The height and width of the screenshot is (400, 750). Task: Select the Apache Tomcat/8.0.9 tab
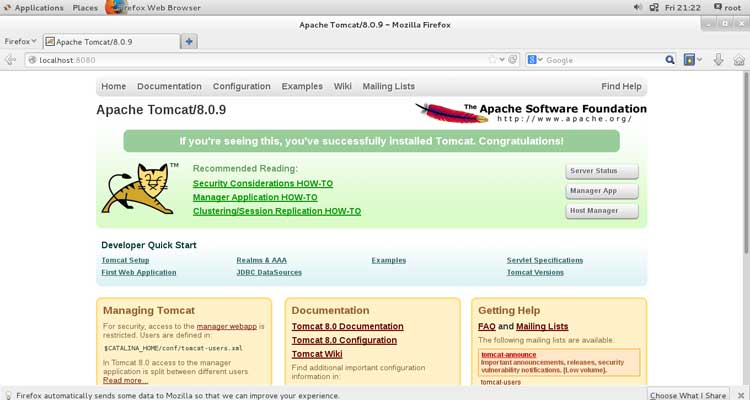[111, 42]
